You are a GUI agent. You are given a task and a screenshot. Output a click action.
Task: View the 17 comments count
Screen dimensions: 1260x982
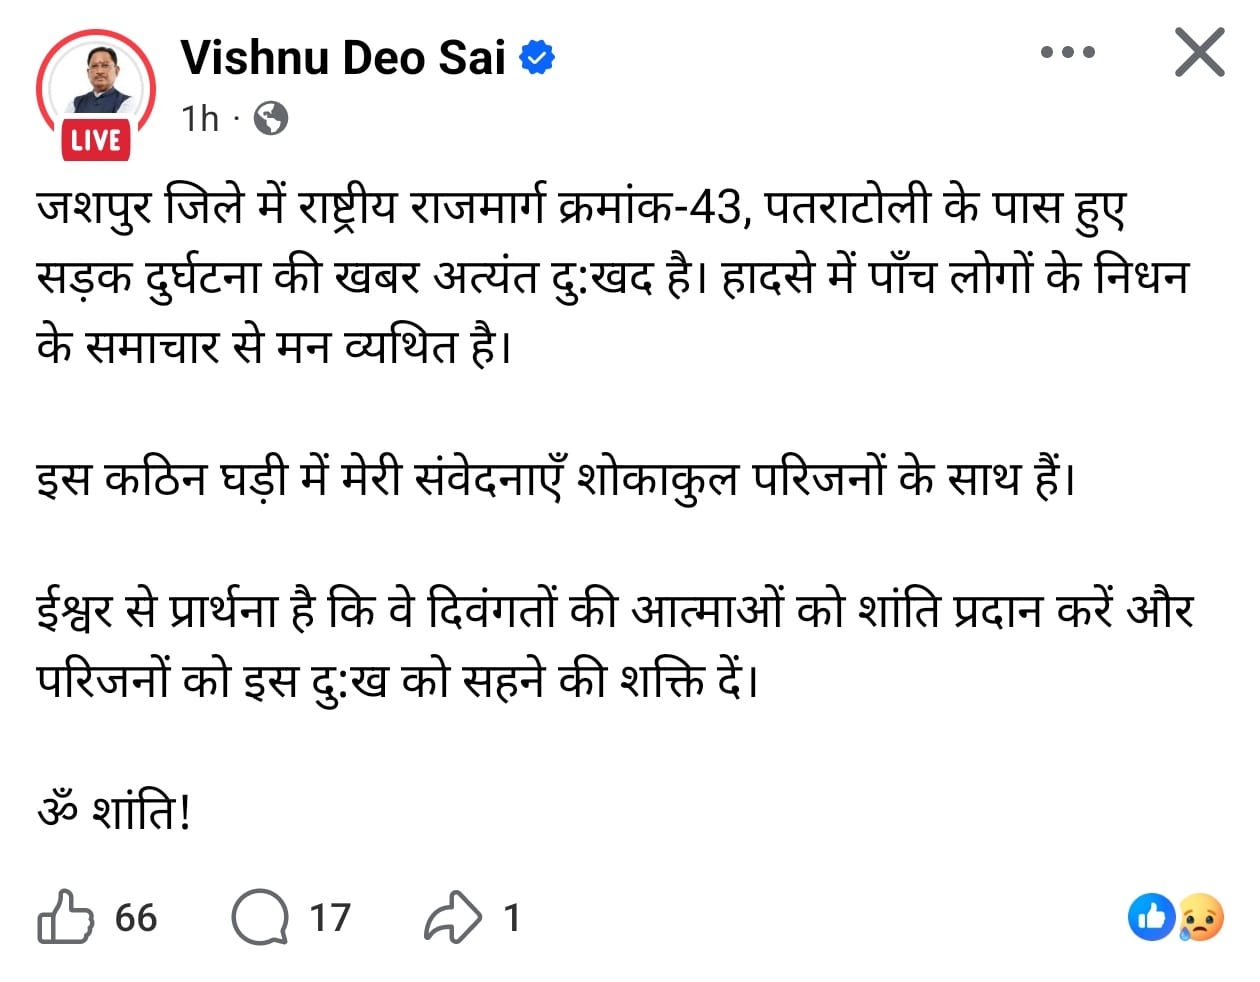[329, 917]
